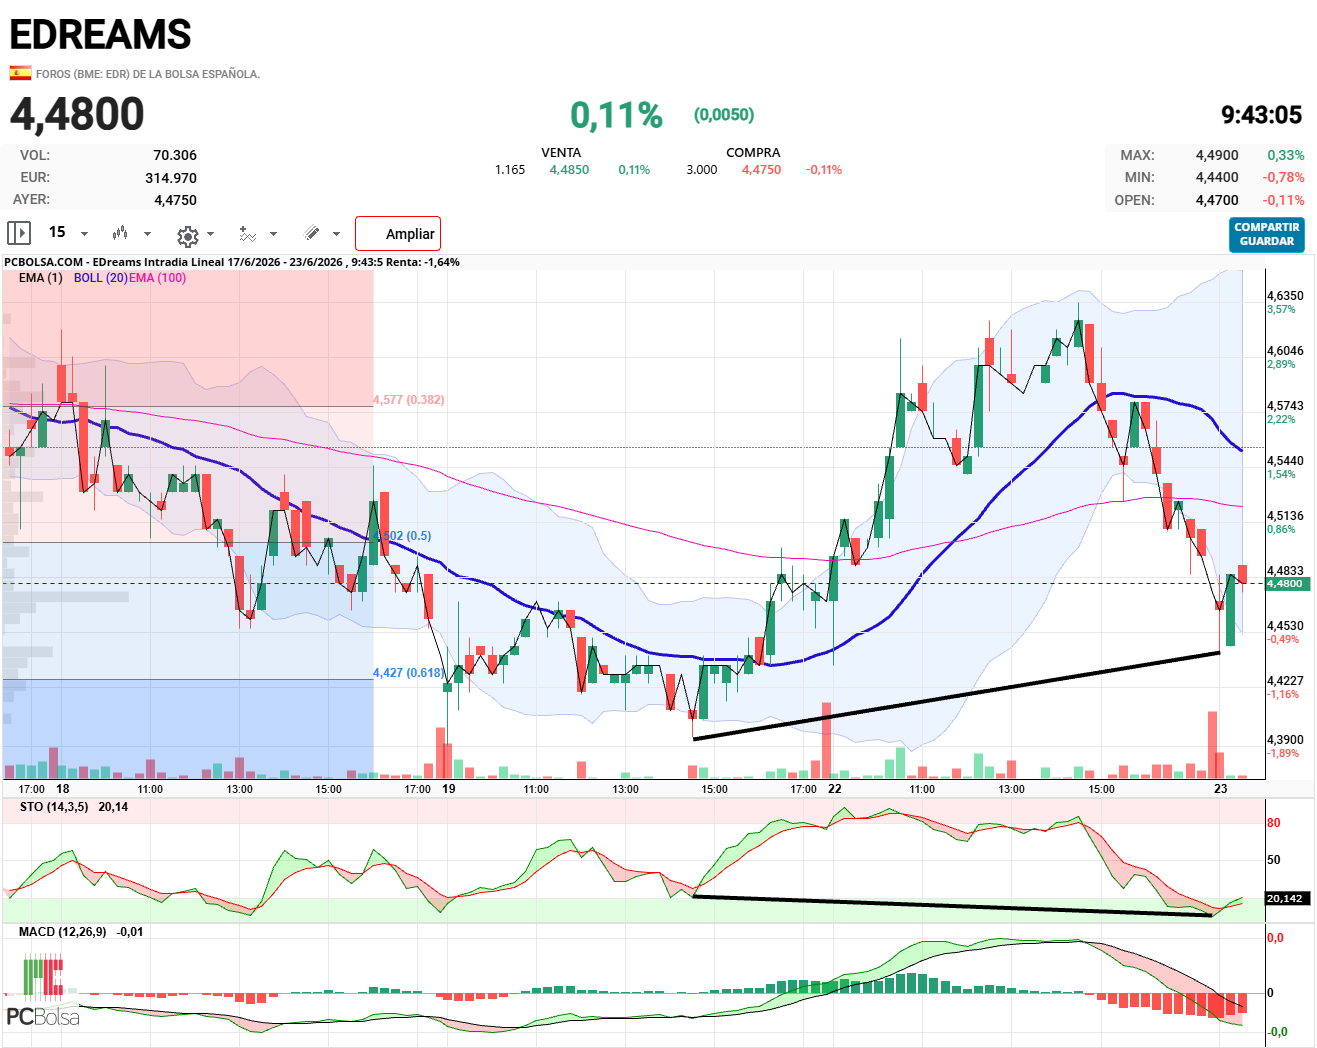The height and width of the screenshot is (1048, 1317).
Task: Click the VENTA quantity 1.165
Action: click(510, 170)
